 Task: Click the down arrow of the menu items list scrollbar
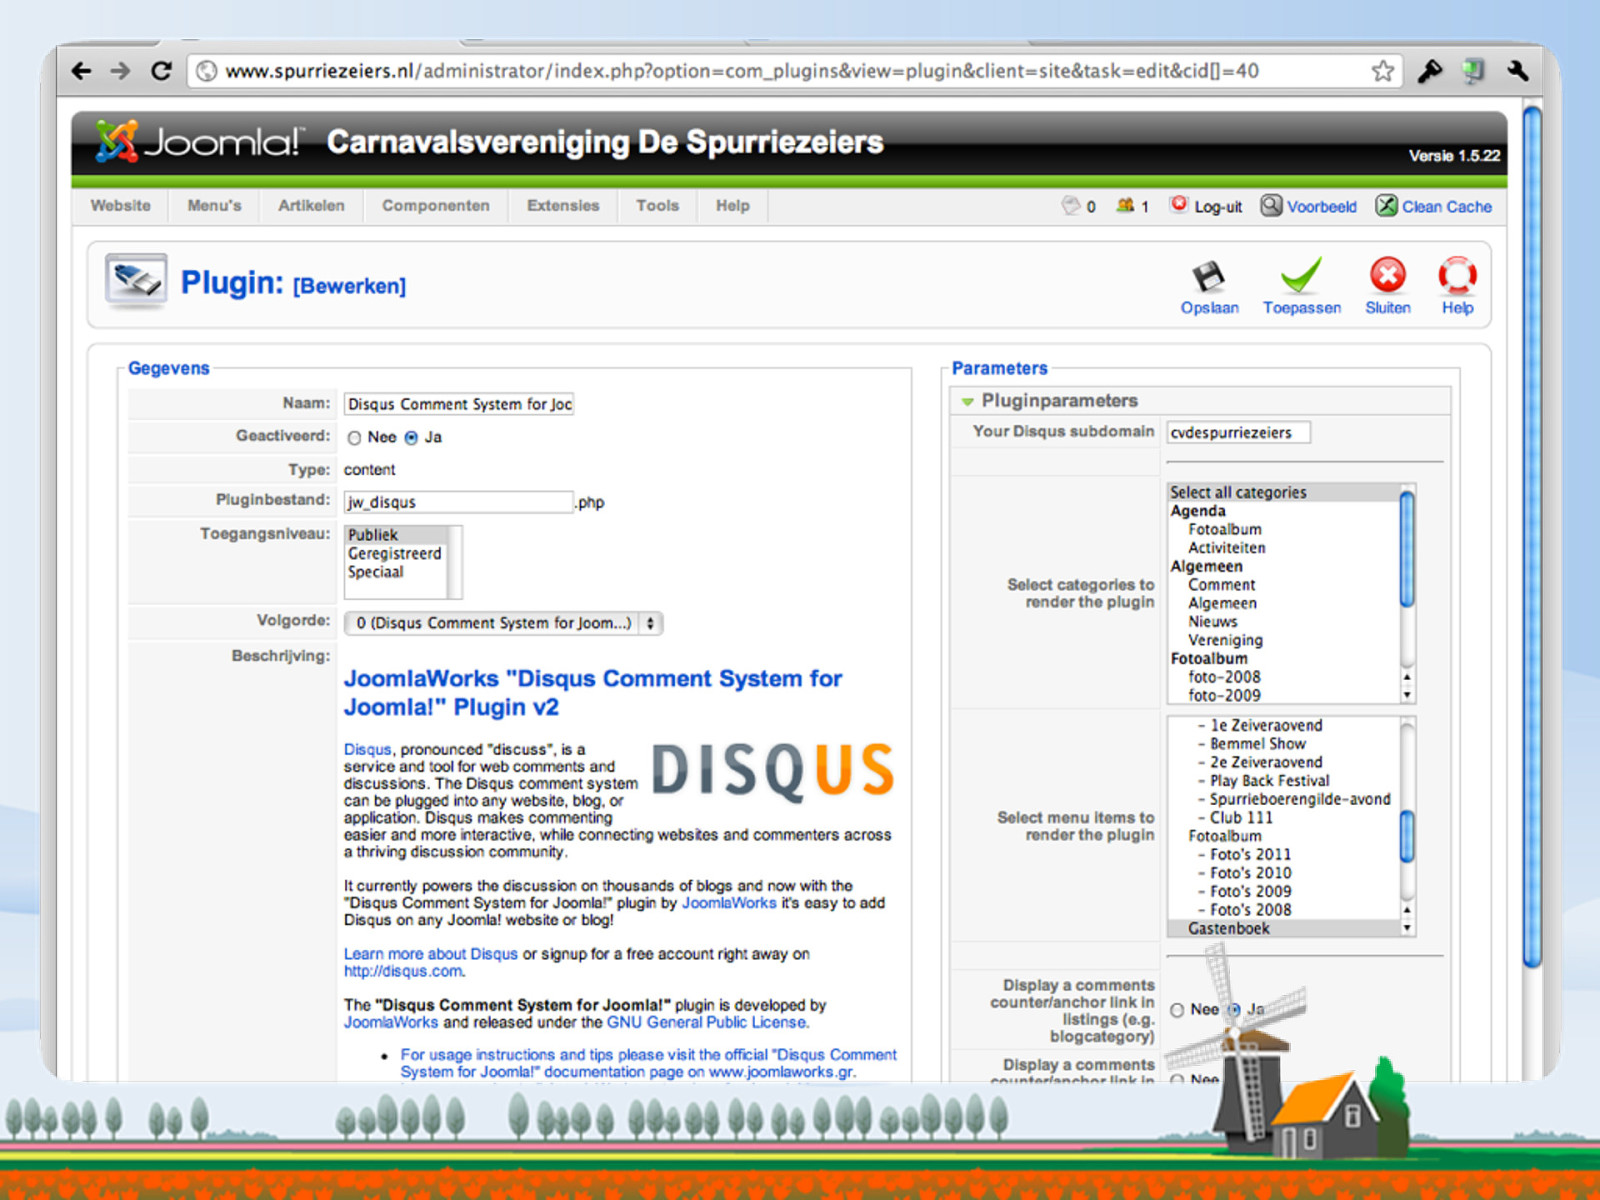coord(1407,928)
